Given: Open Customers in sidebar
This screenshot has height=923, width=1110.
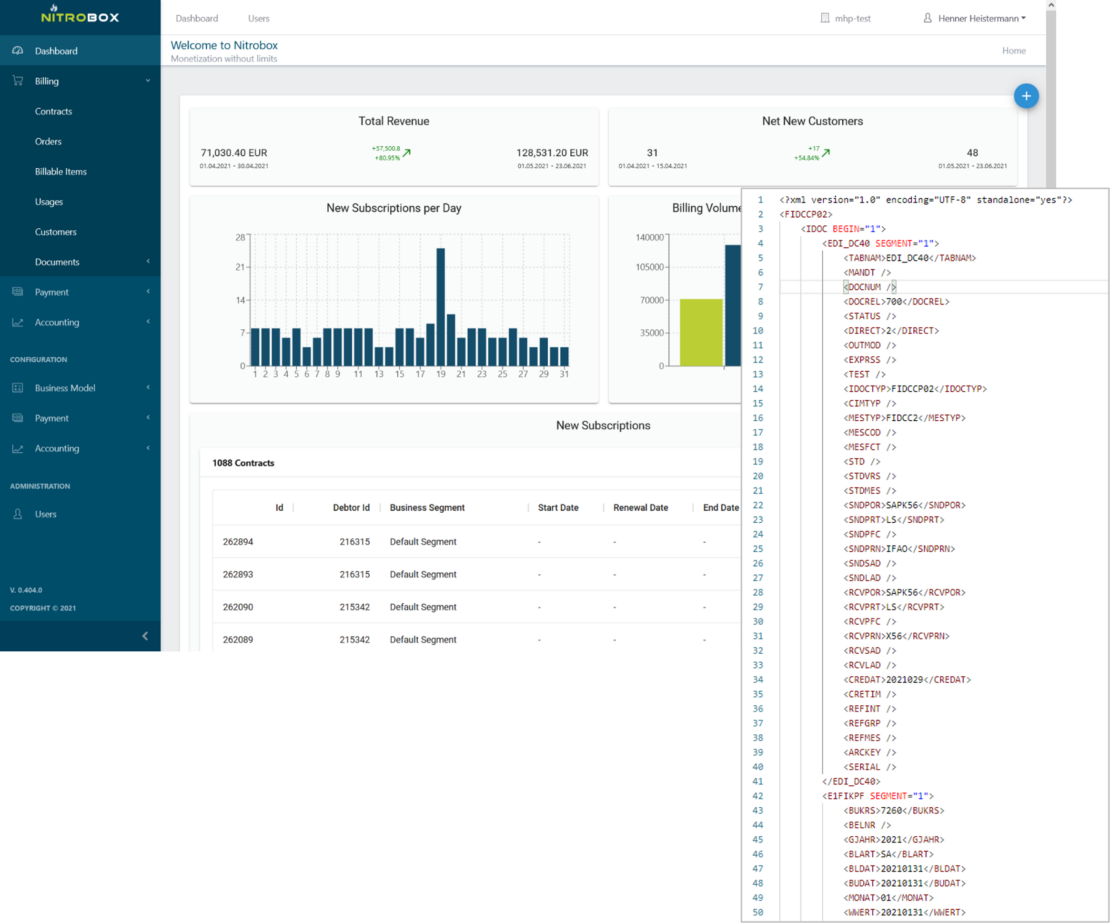Looking at the screenshot, I should click(x=55, y=231).
